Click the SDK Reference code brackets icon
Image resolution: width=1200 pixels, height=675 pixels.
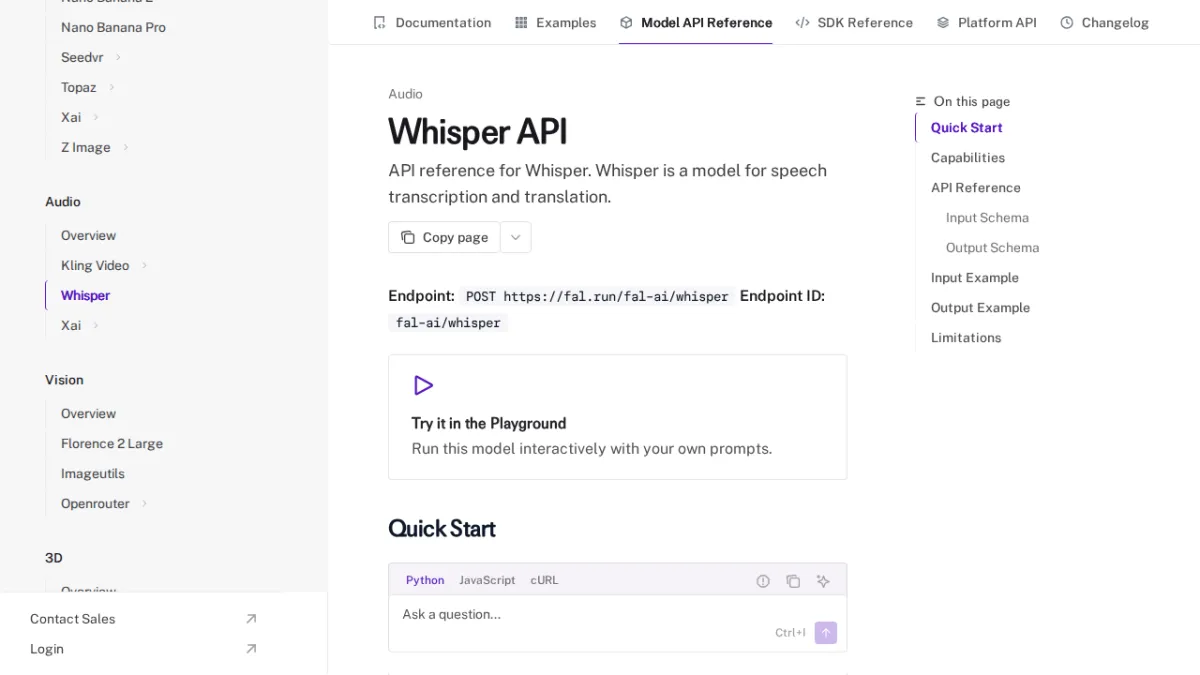(803, 22)
